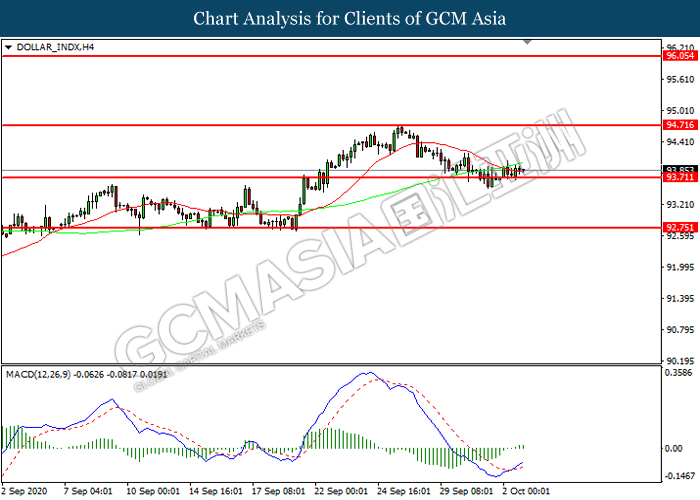The width and height of the screenshot is (700, 500).
Task: Click the 2 Oct 00:01 time axis label
Action: (x=526, y=491)
